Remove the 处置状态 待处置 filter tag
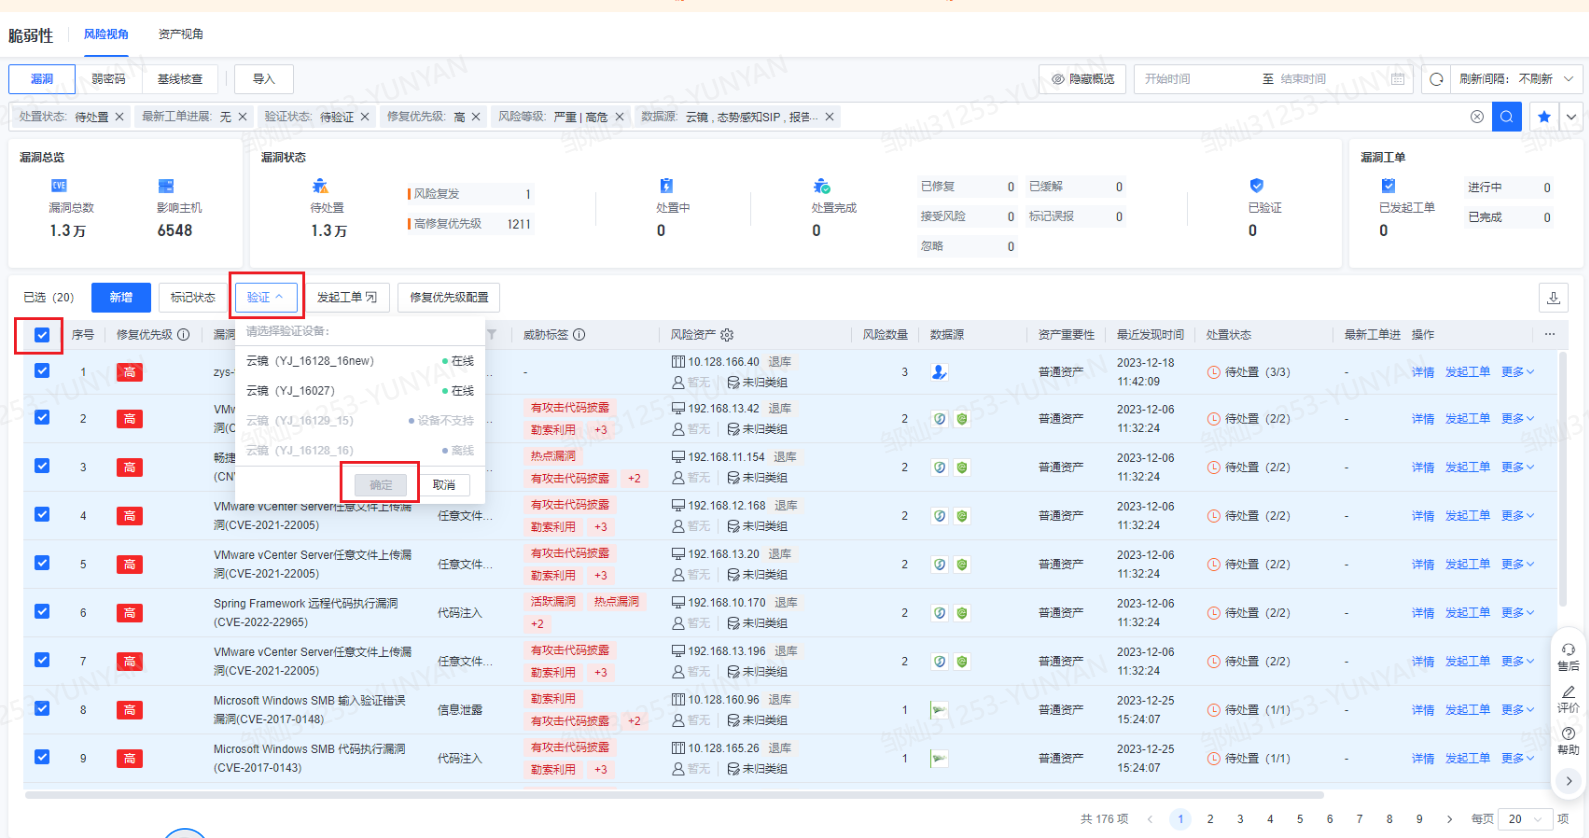Screen dimensions: 1589x838 coord(120,117)
